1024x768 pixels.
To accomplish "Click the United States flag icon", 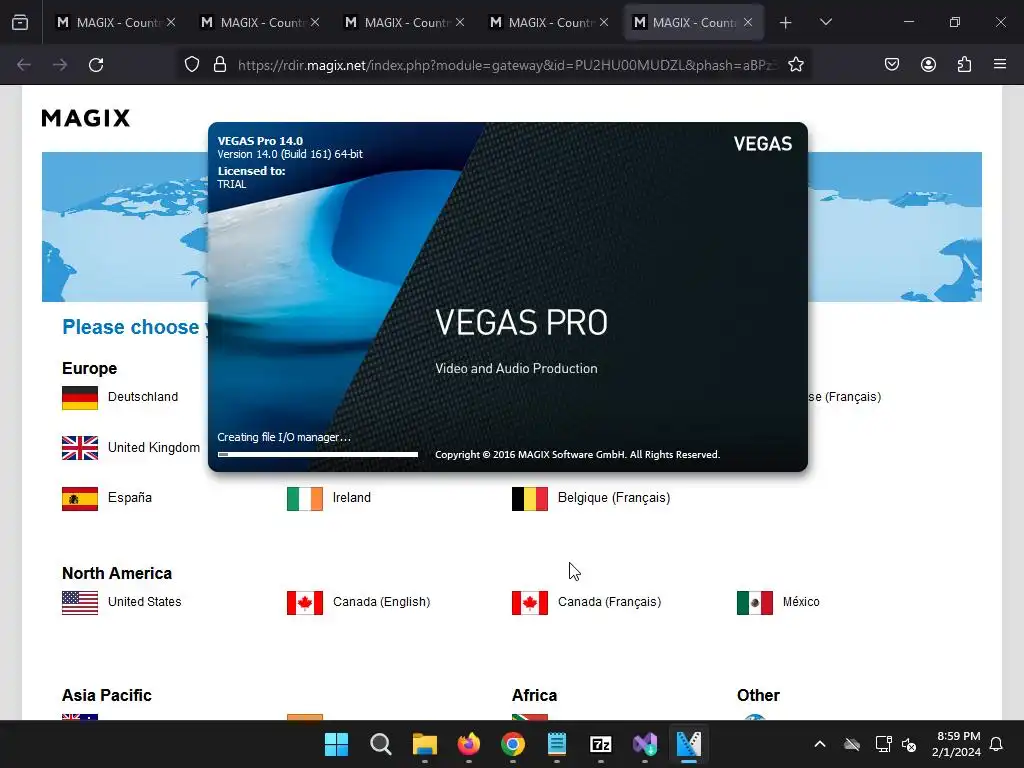I will 80,603.
